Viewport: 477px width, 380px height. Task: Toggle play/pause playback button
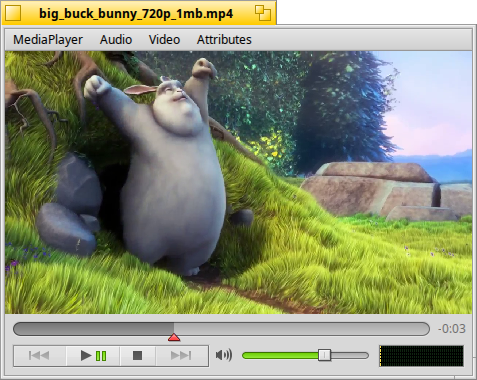93,356
